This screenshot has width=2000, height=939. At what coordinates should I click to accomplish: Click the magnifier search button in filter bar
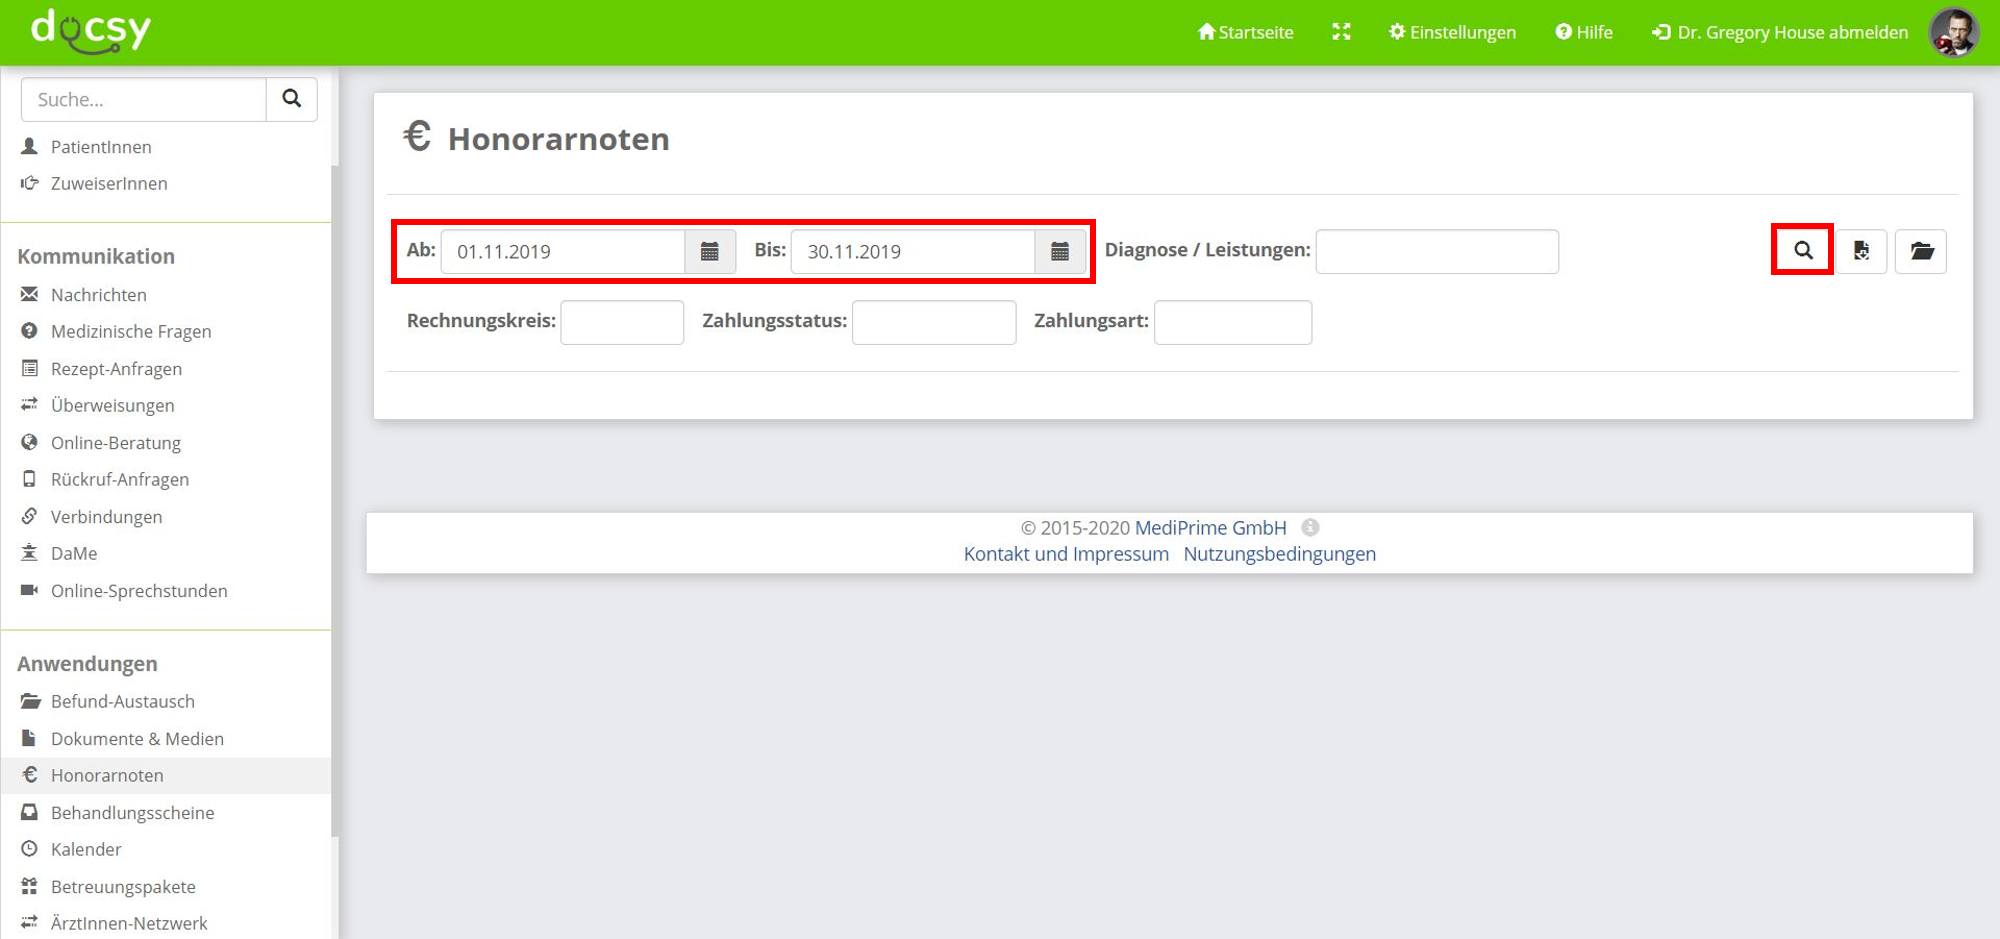pos(1802,250)
